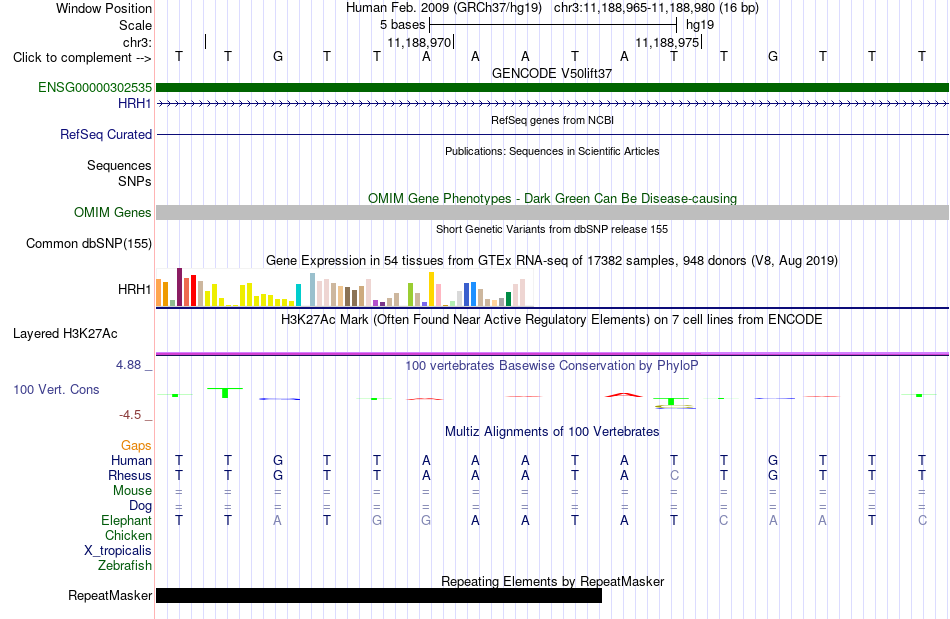
Task: Click the '5 bases' scale bar text
Action: (x=402, y=25)
